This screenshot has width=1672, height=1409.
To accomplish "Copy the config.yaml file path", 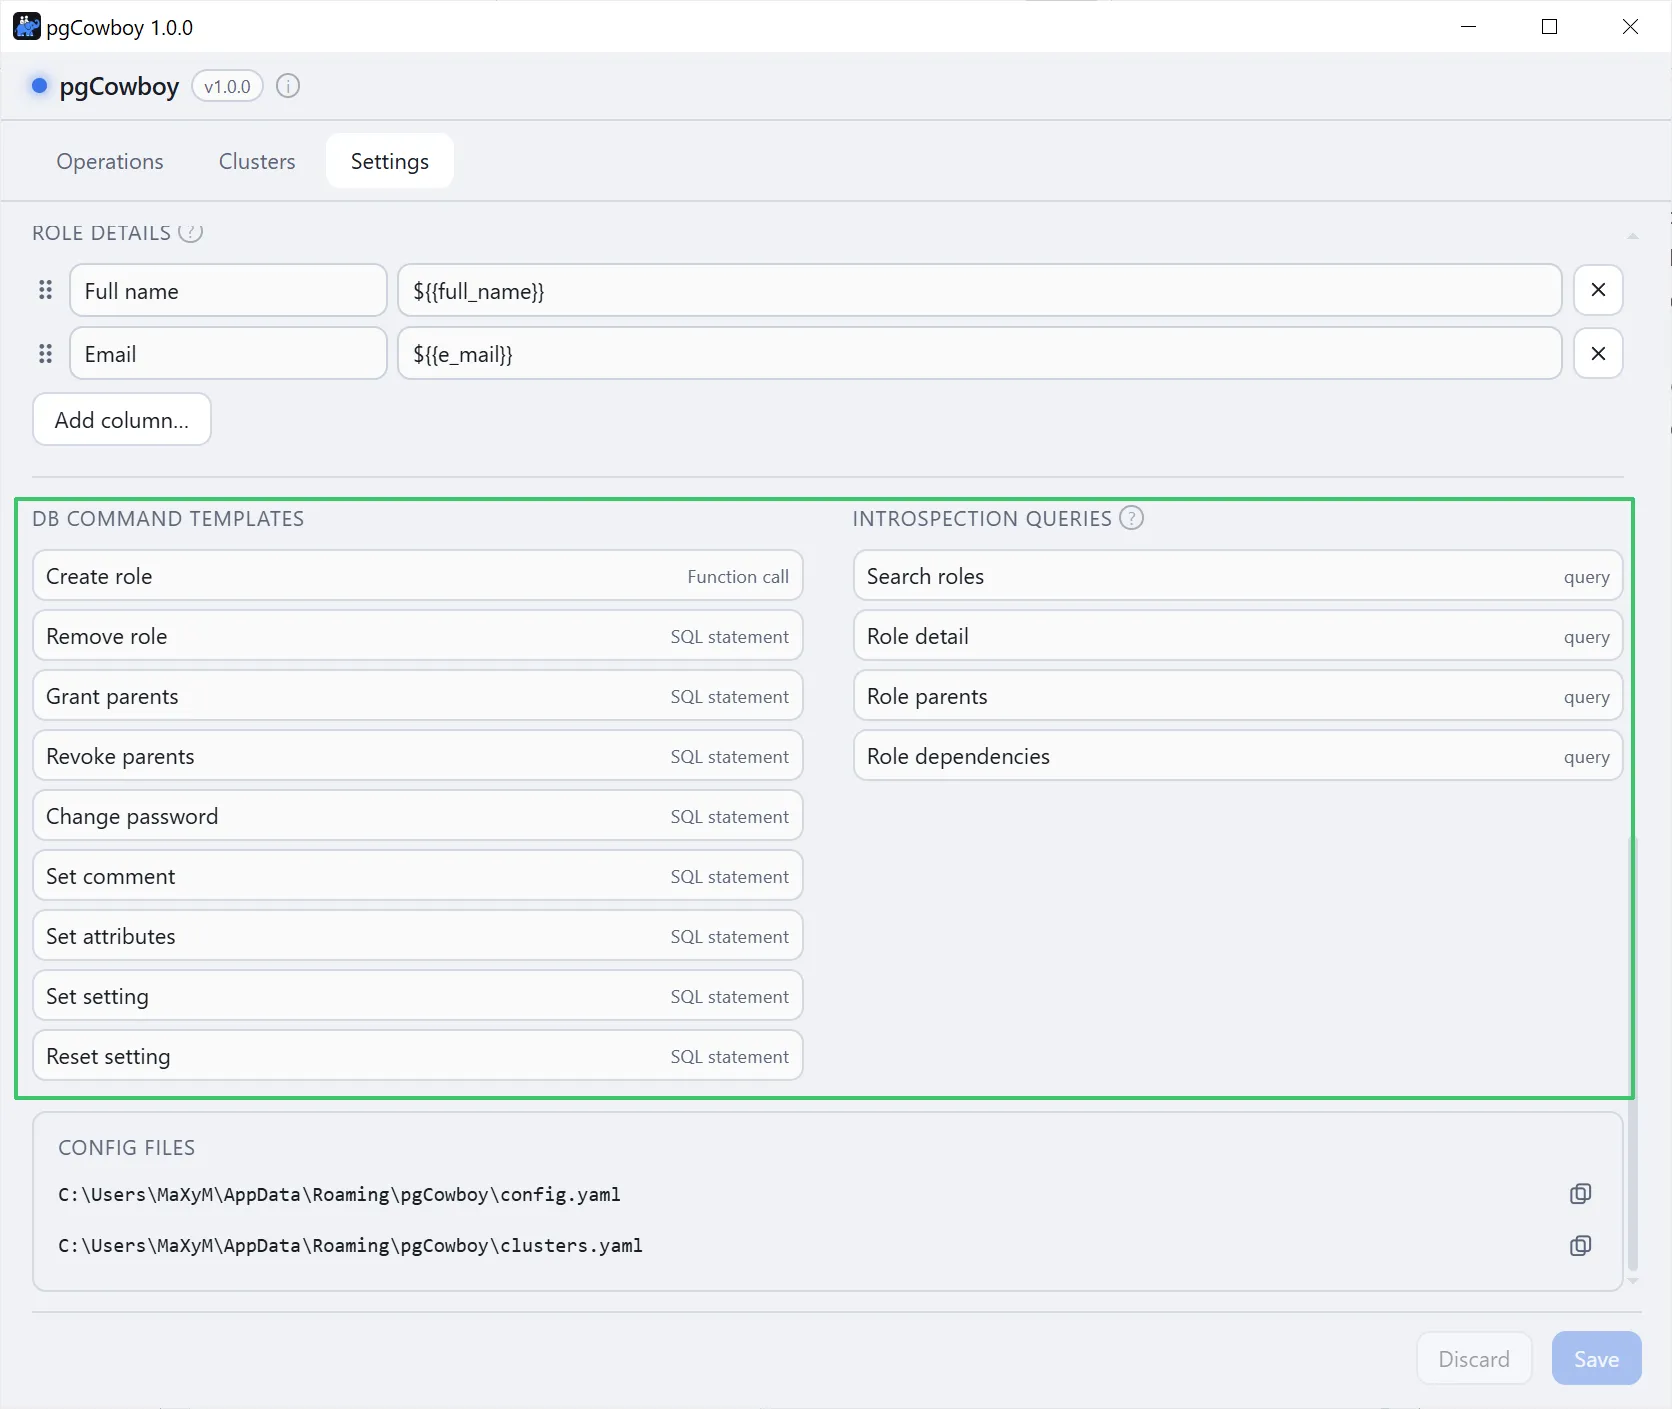I will [1580, 1193].
